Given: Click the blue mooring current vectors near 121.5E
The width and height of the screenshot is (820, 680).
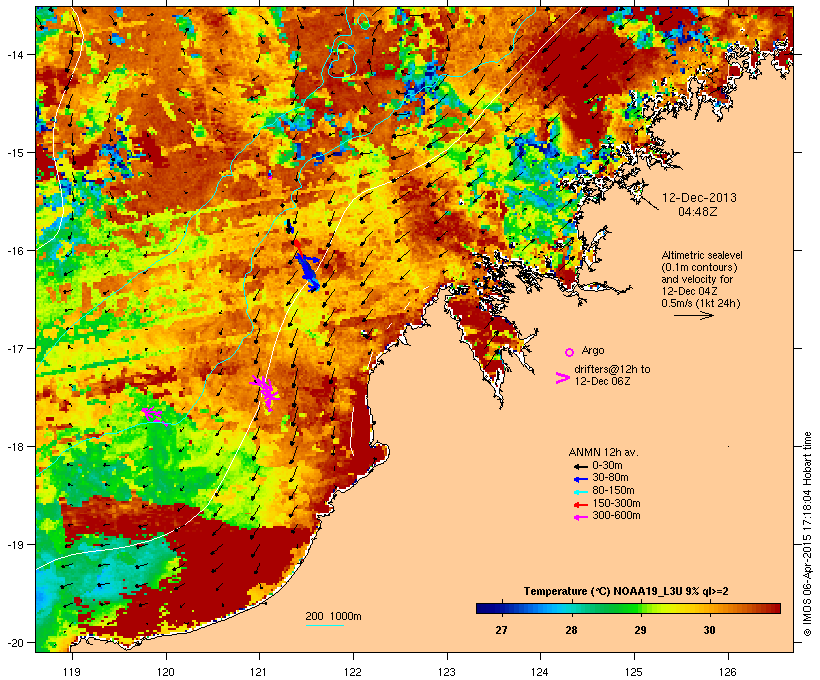Looking at the screenshot, I should click(307, 271).
